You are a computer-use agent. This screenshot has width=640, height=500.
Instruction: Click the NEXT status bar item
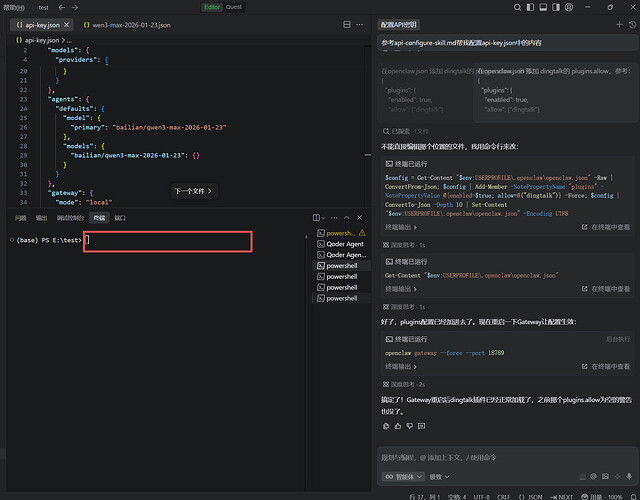(562, 497)
